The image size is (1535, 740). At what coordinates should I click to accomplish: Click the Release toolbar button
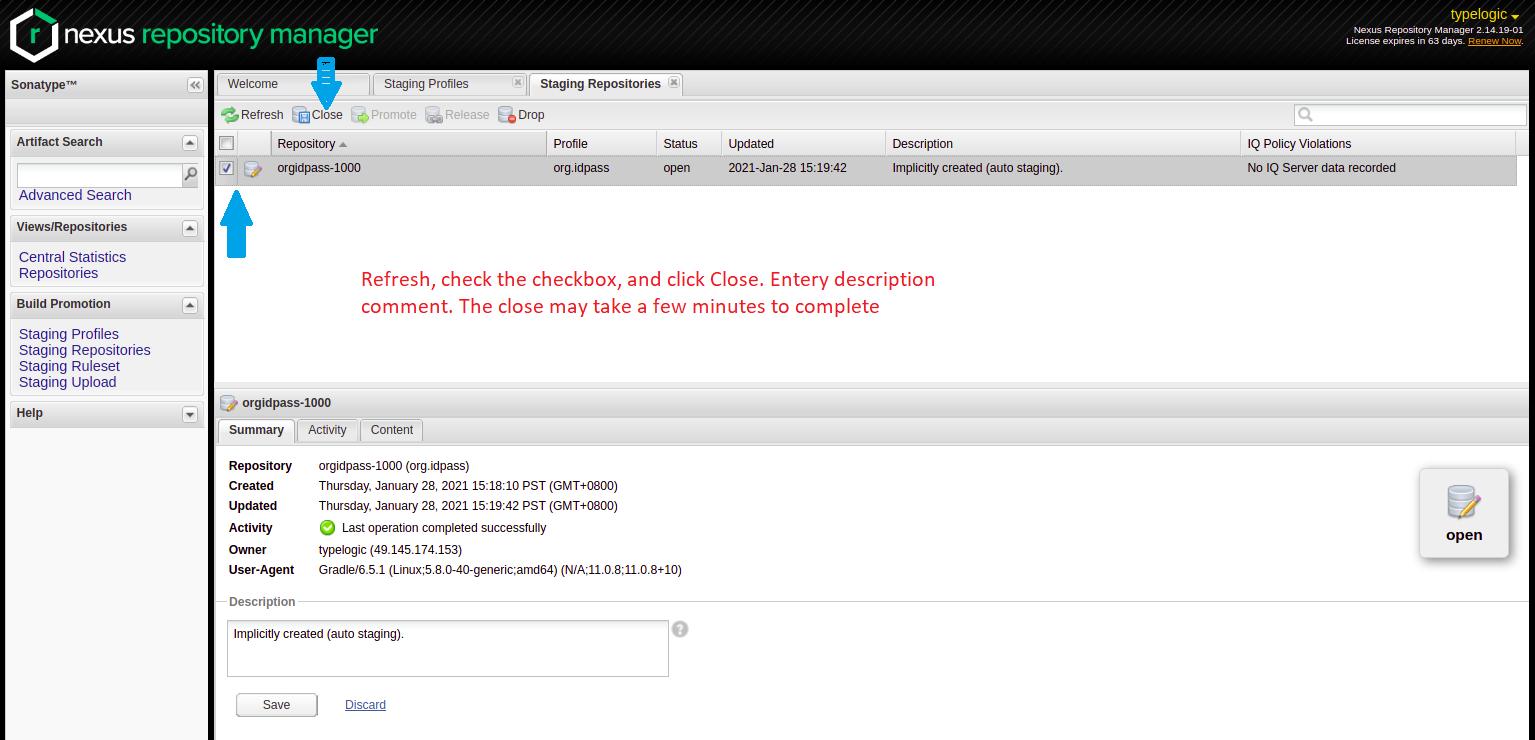(457, 115)
